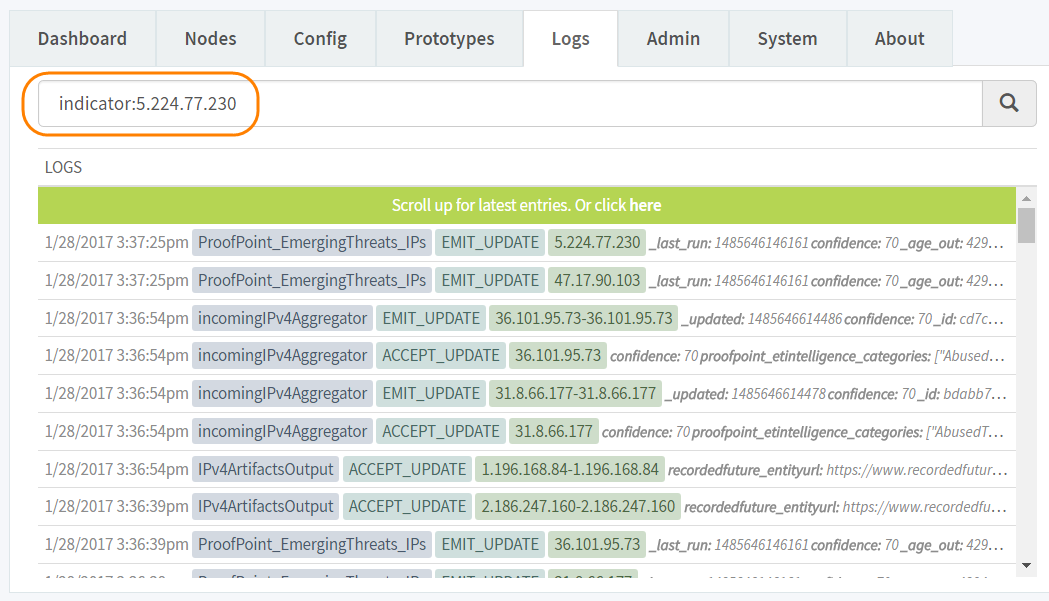Viewport: 1049px width, 601px height.
Task: Click the scrollbar up arrow in logs
Action: pyautogui.click(x=1026, y=196)
